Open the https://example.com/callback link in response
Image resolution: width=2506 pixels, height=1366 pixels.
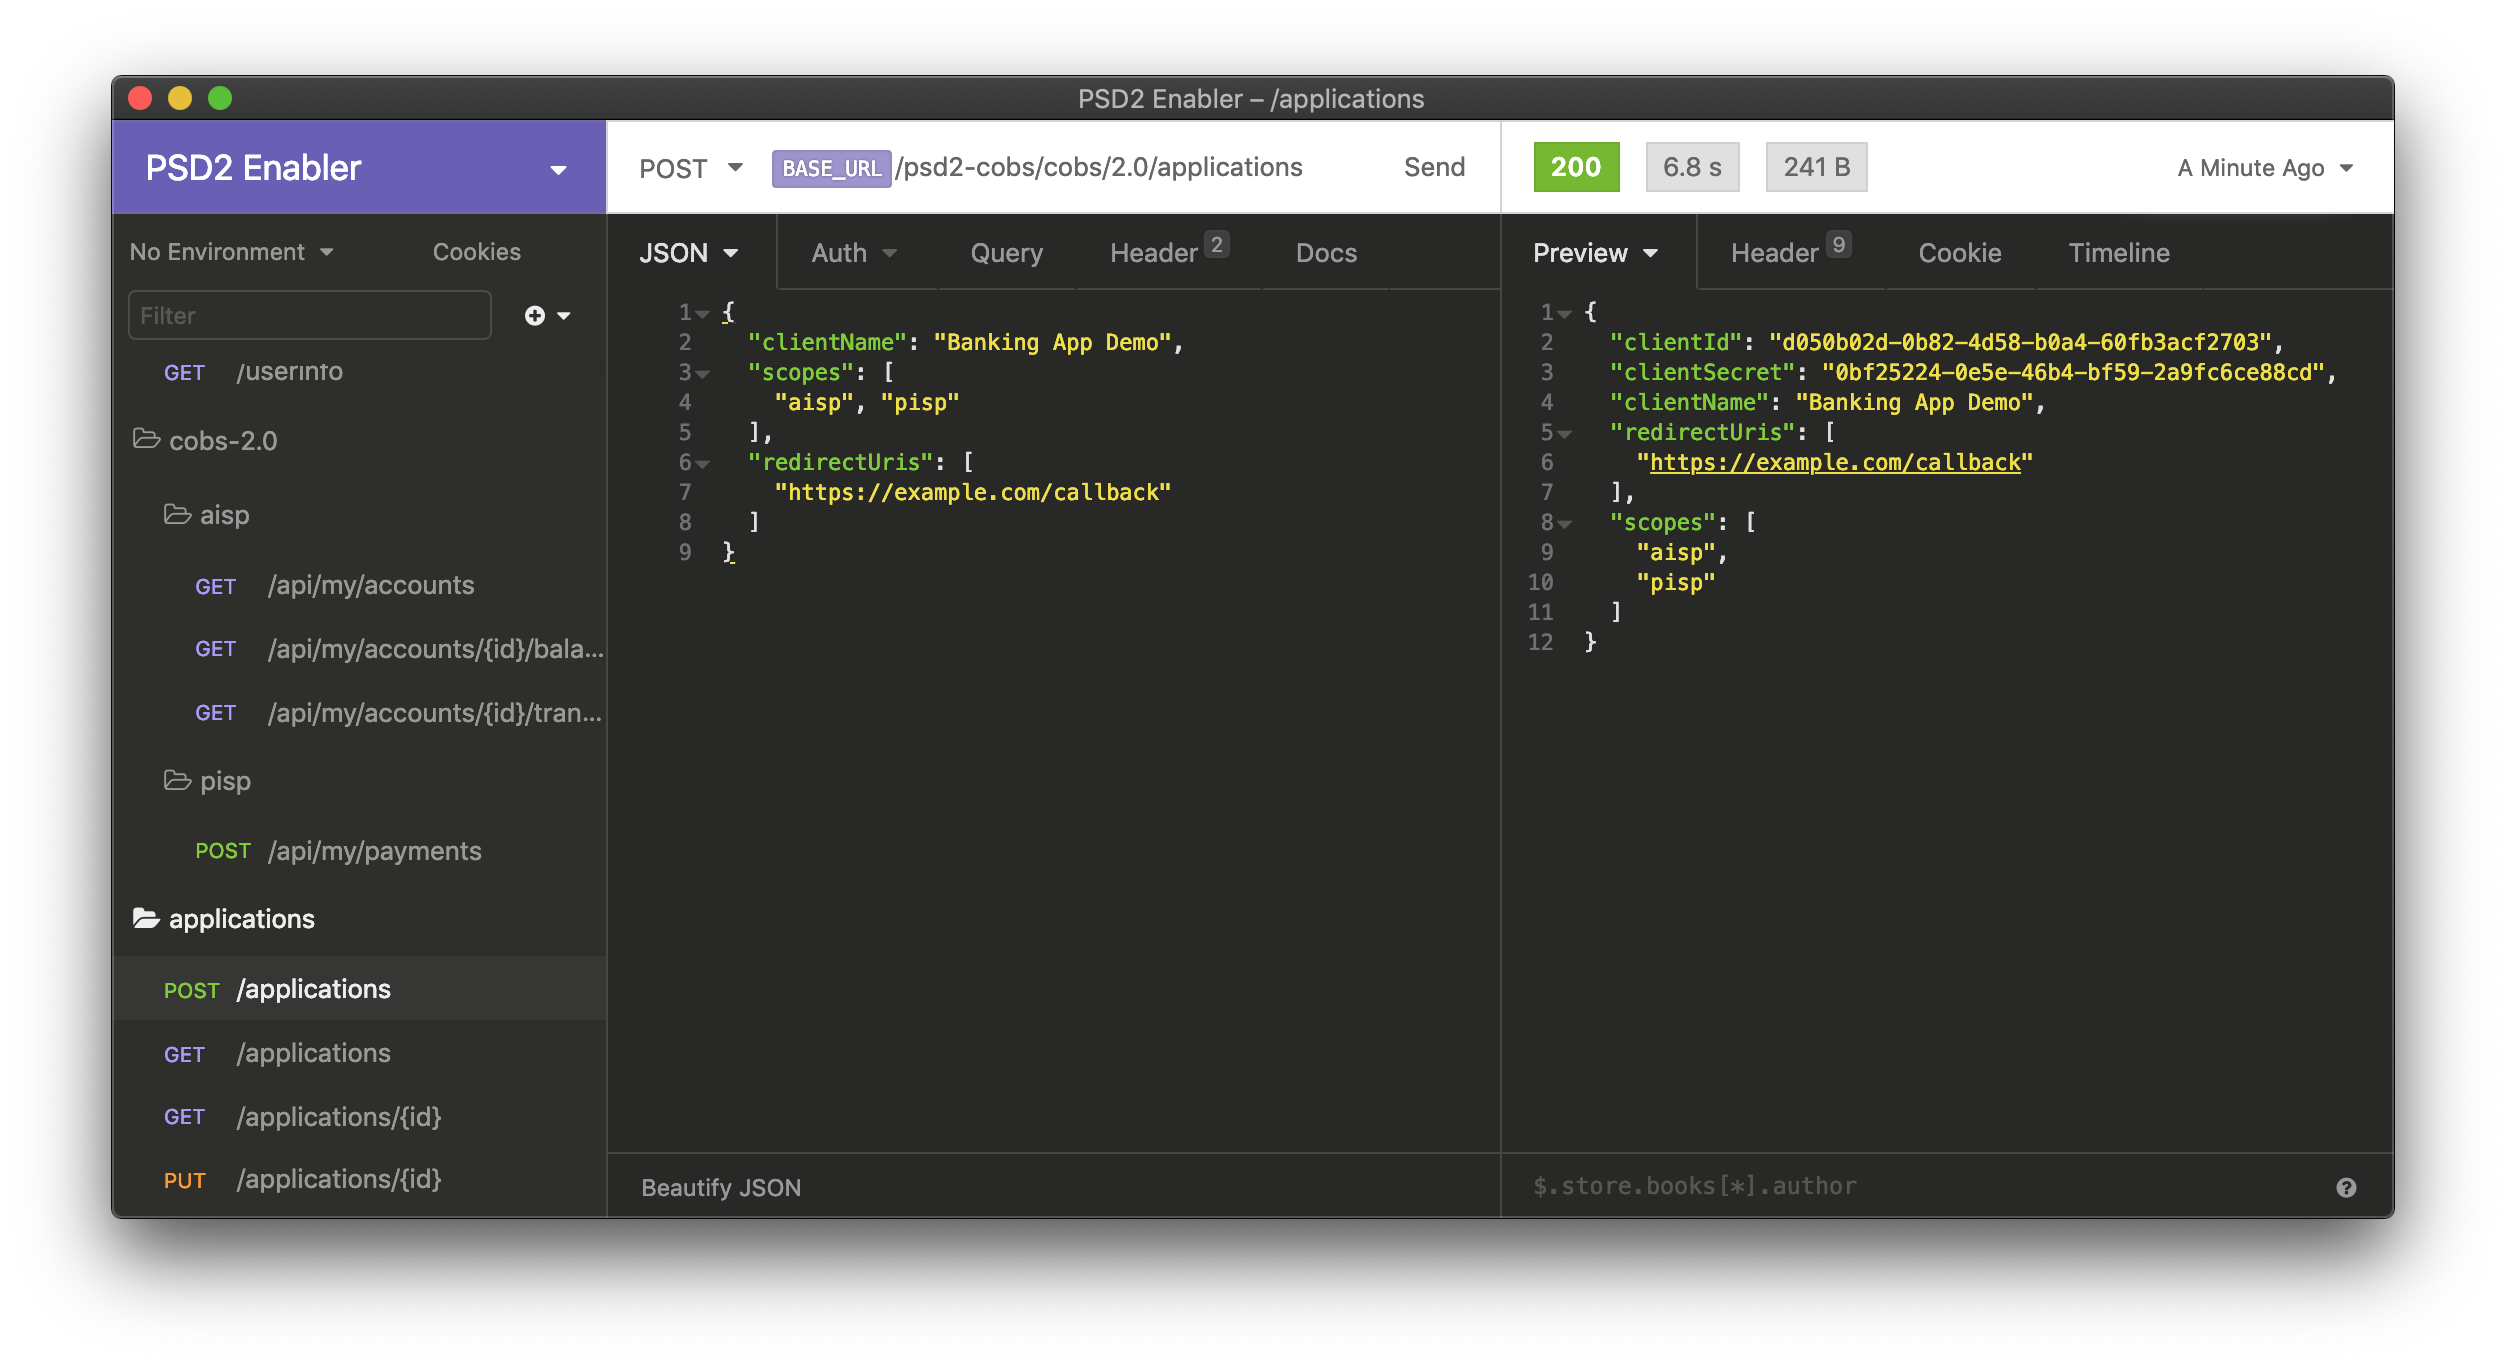point(1835,462)
